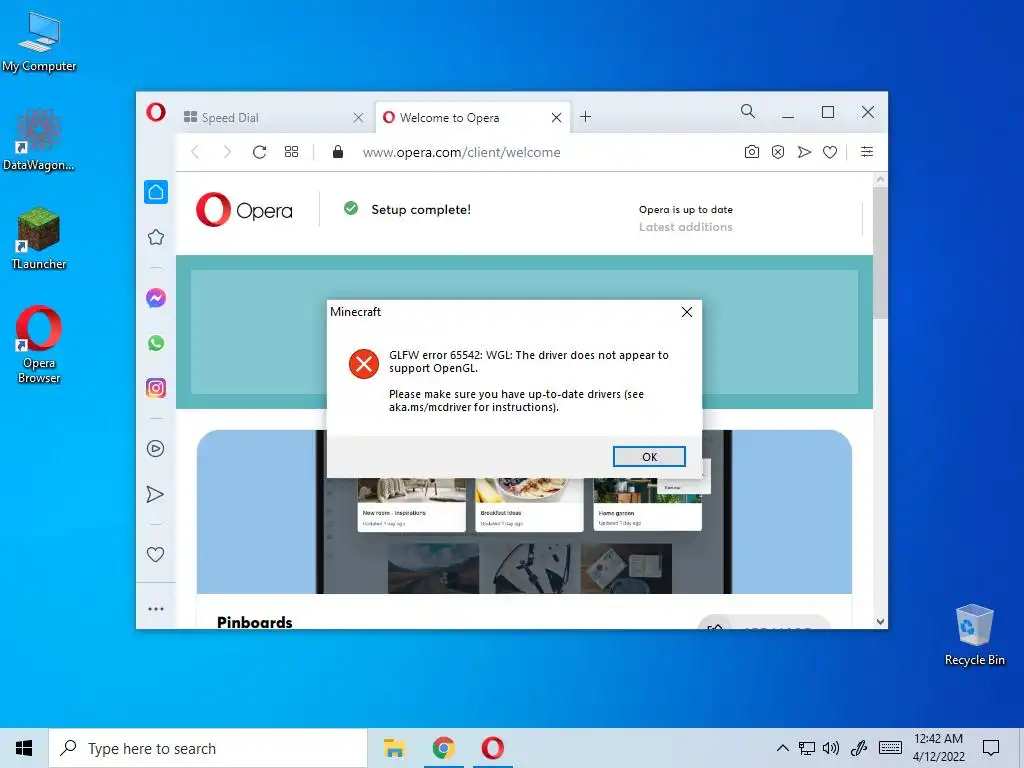
Task: Select TLauncher desktop shortcut
Action: [39, 238]
